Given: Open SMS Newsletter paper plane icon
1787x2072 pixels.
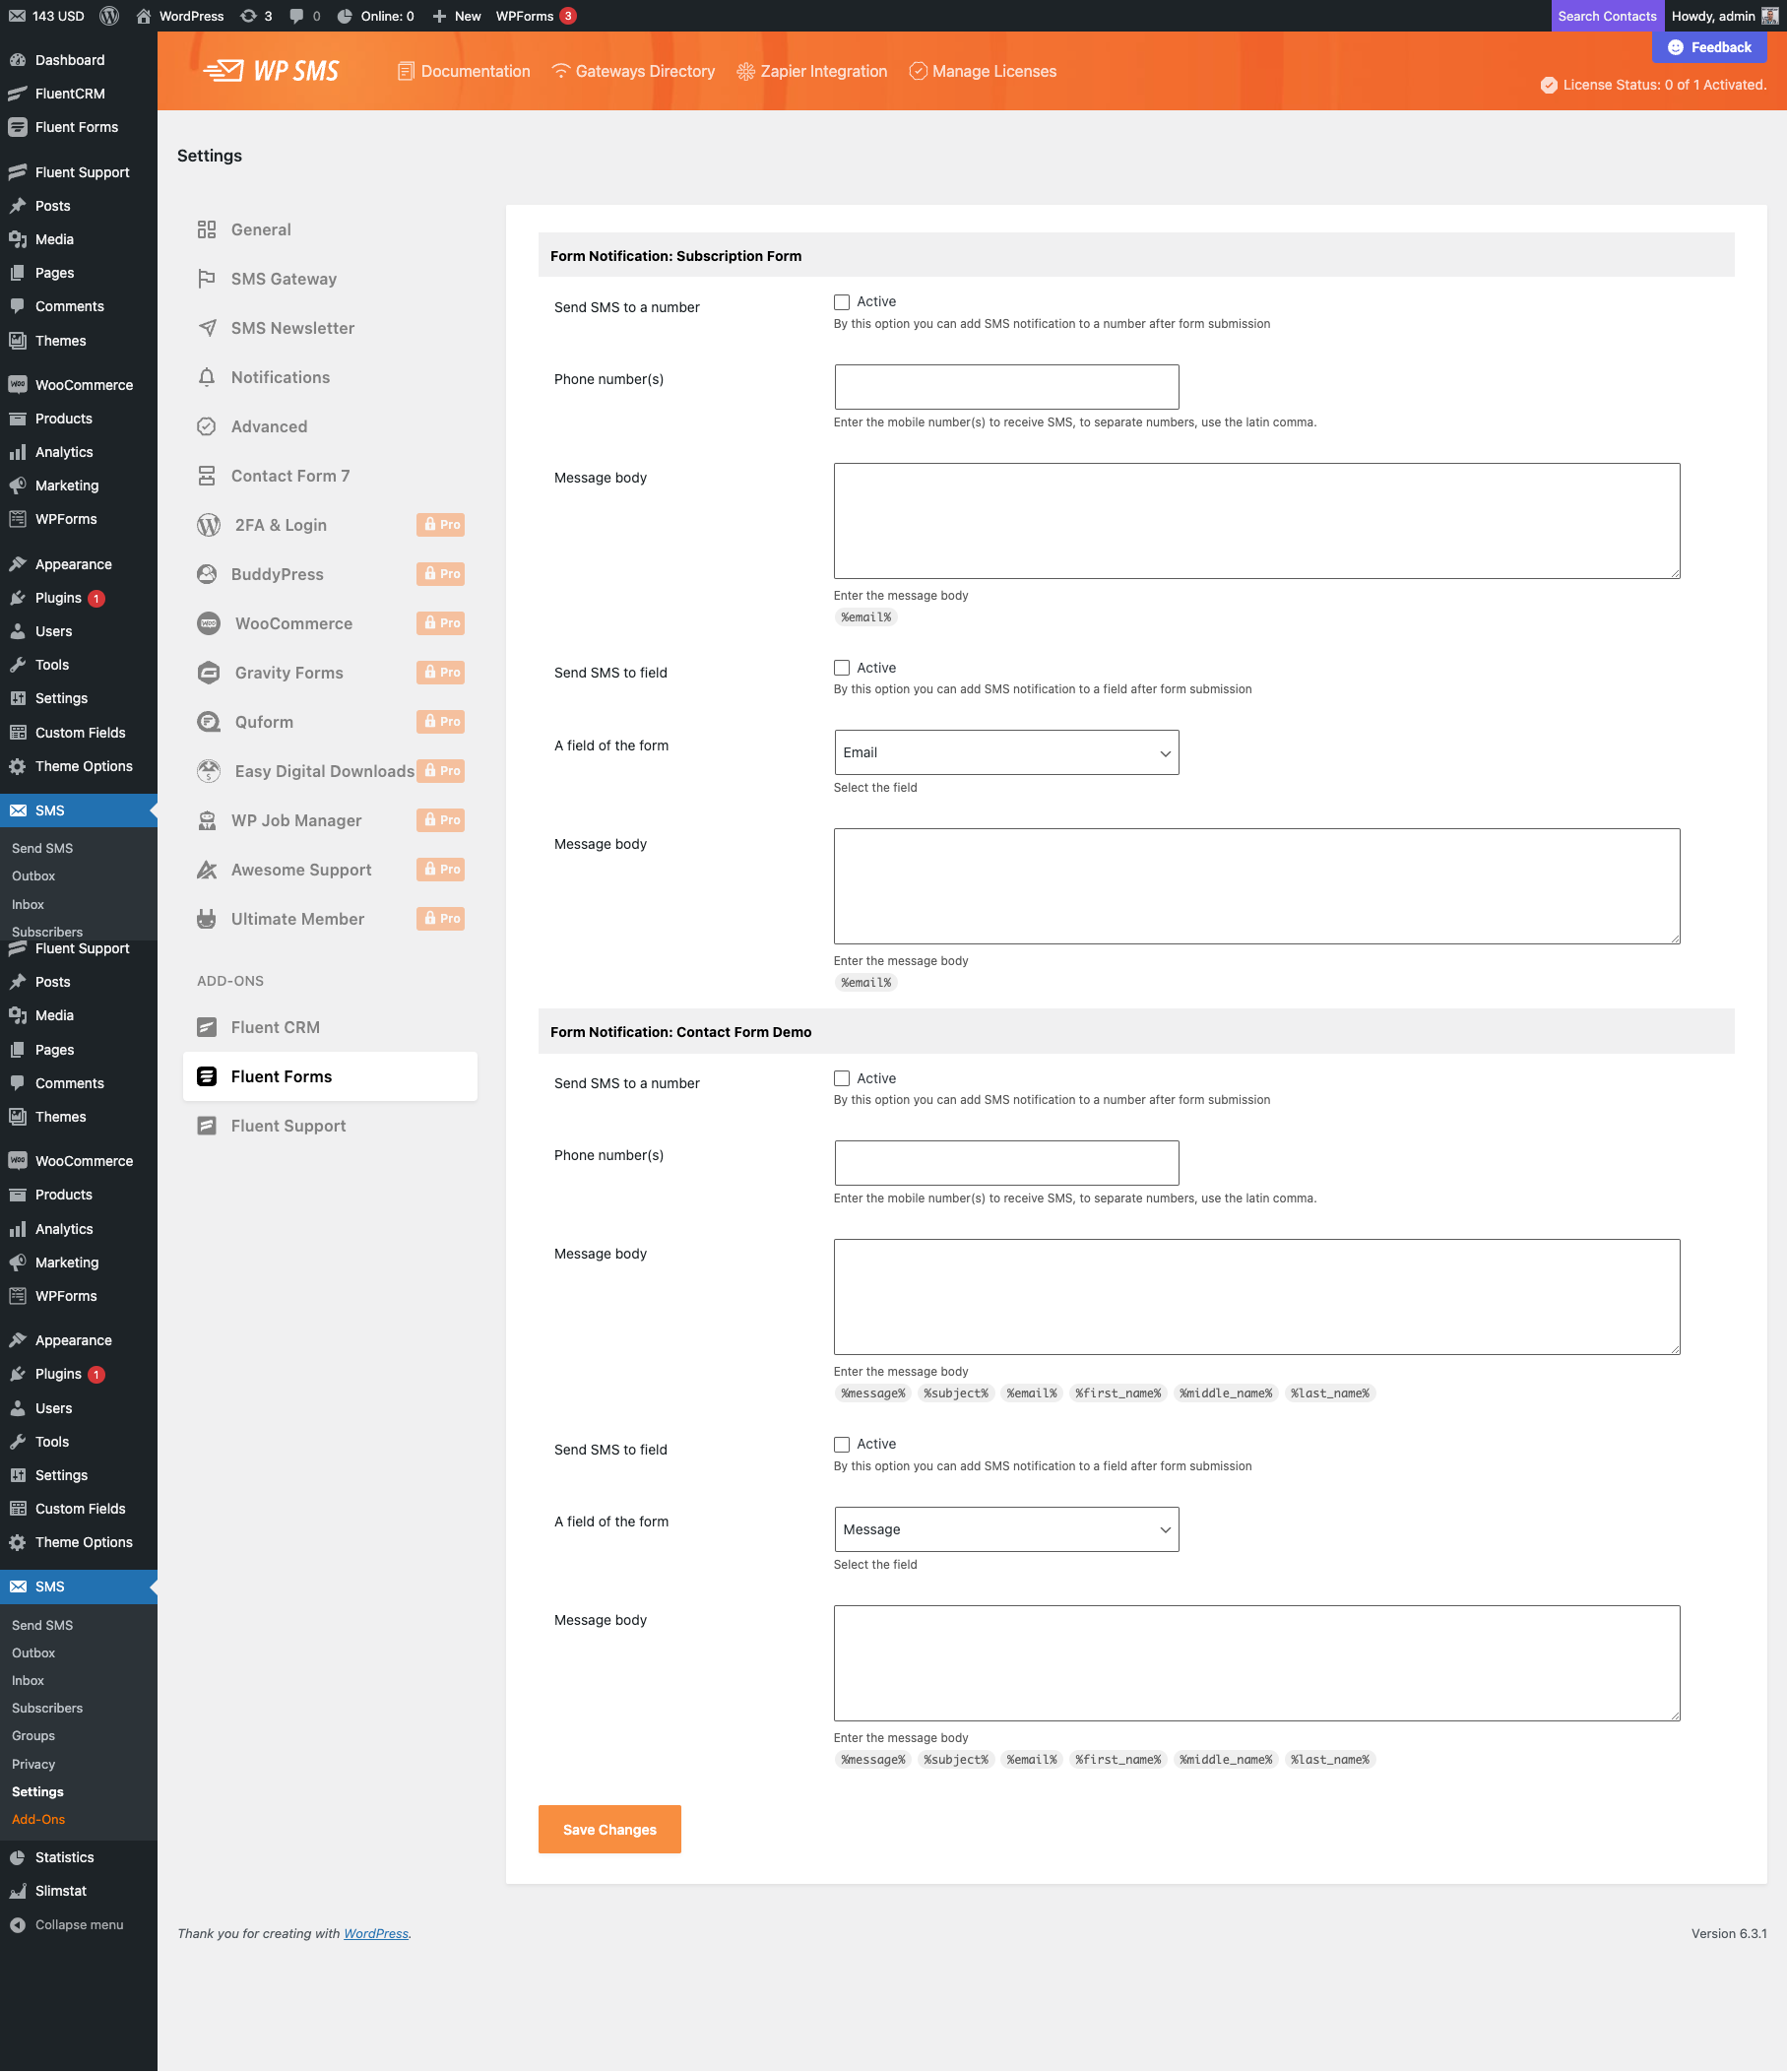Looking at the screenshot, I should [207, 328].
